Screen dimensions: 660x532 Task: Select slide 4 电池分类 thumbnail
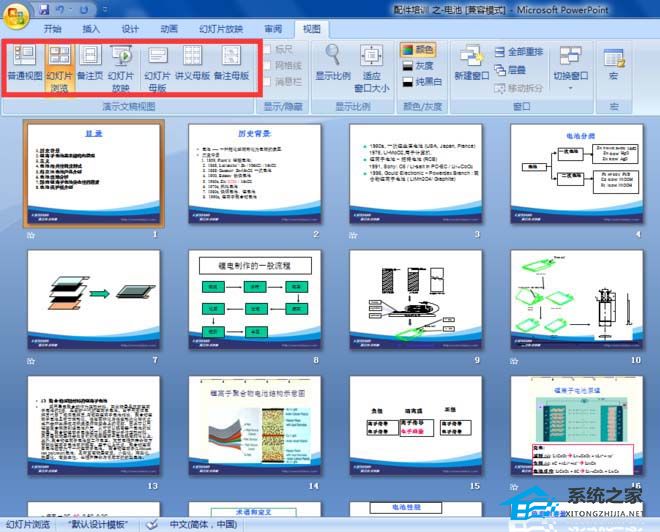pos(577,173)
